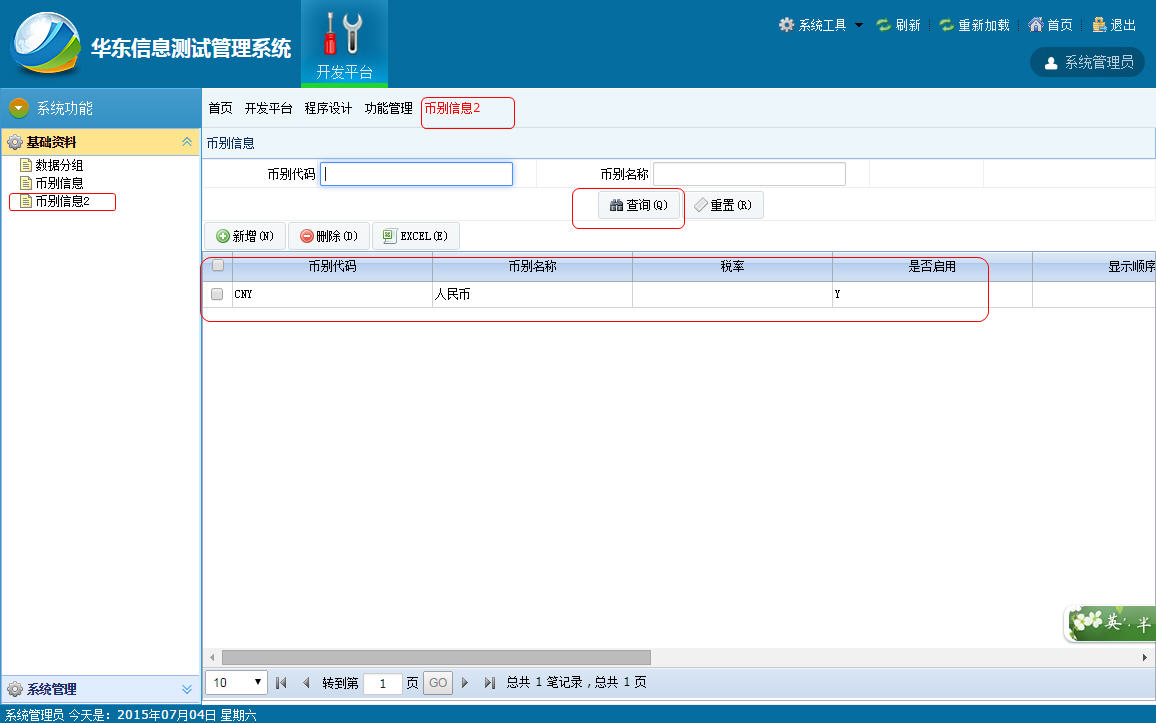Go to next page arrow
Image resolution: width=1156 pixels, height=723 pixels.
pos(464,683)
